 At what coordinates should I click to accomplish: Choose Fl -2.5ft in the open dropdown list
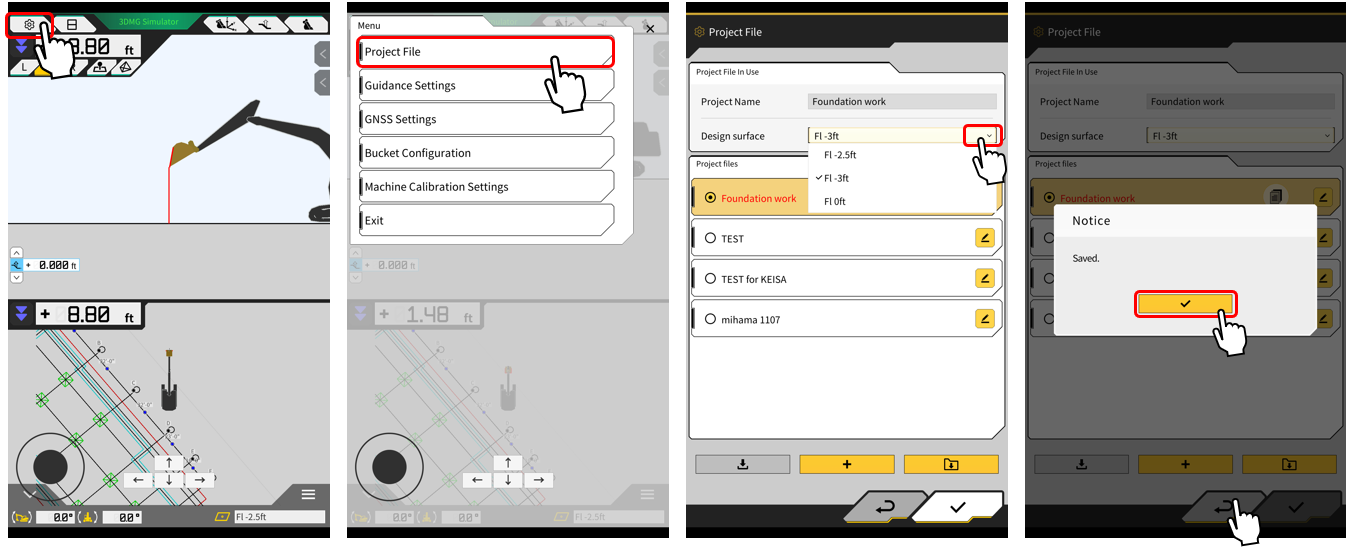pyautogui.click(x=840, y=155)
